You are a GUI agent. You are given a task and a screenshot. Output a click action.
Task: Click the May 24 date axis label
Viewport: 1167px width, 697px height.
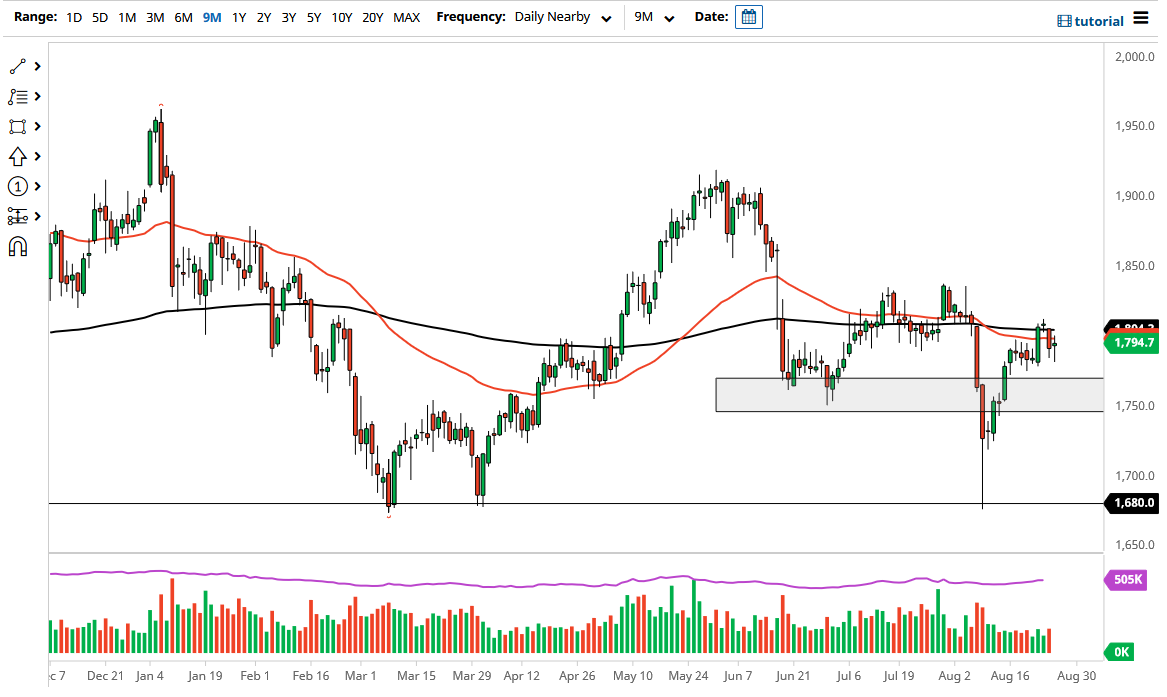[x=688, y=675]
